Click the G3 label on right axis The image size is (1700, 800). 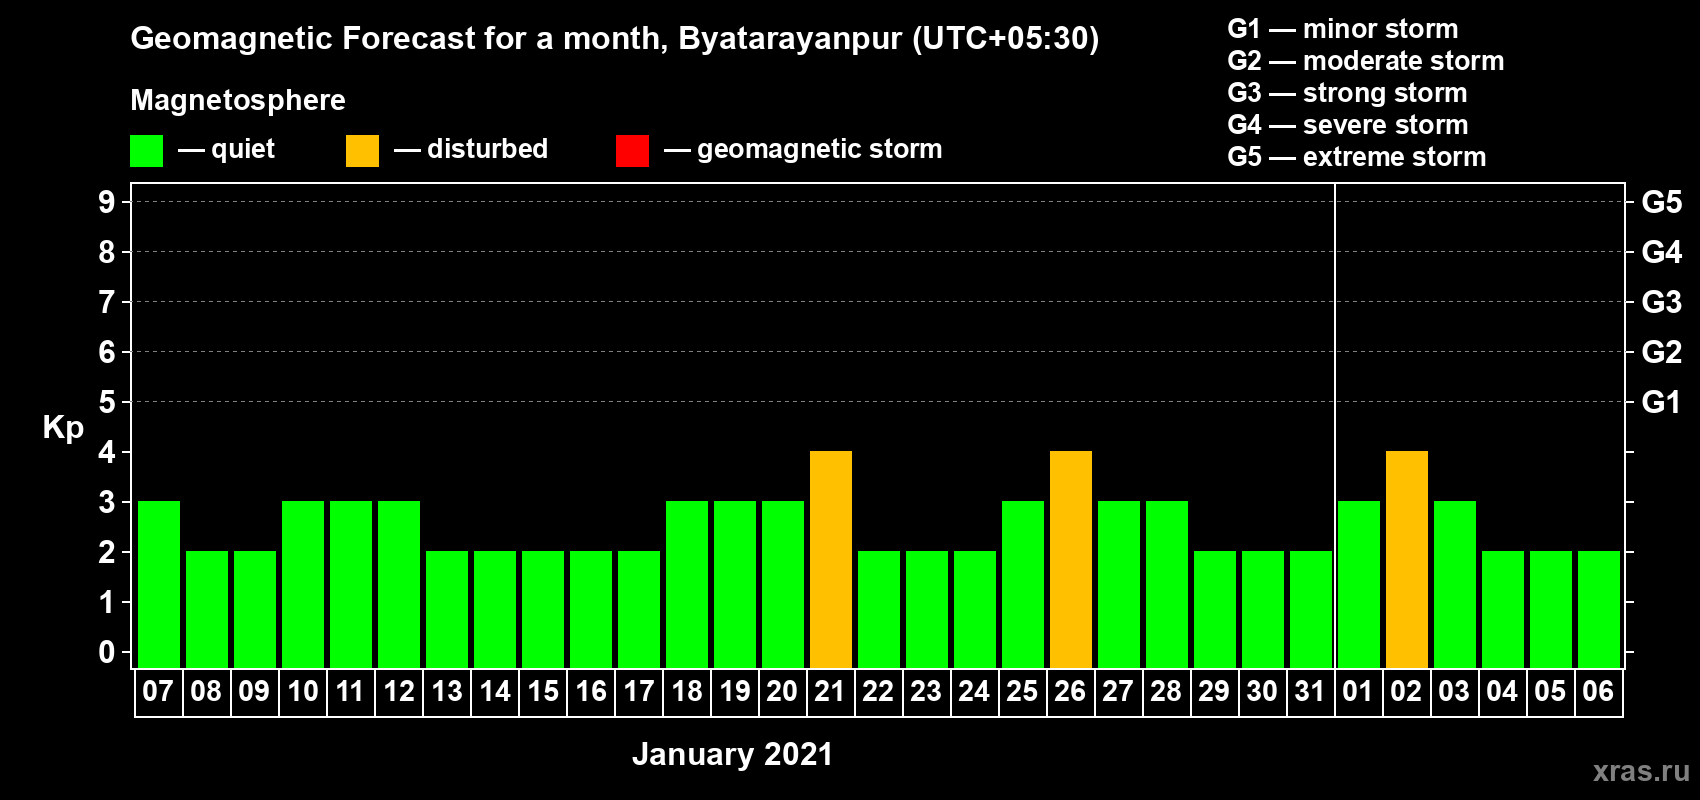[x=1662, y=302]
